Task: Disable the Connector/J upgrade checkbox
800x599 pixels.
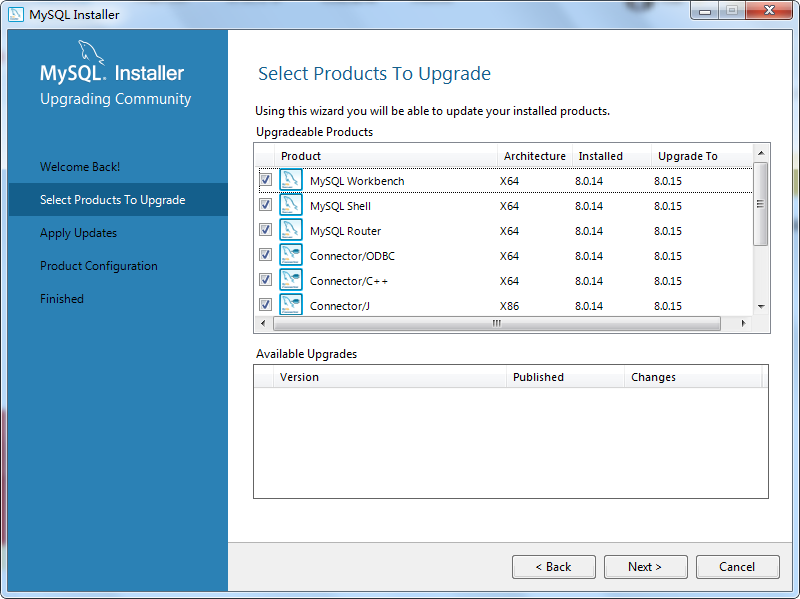Action: point(265,305)
